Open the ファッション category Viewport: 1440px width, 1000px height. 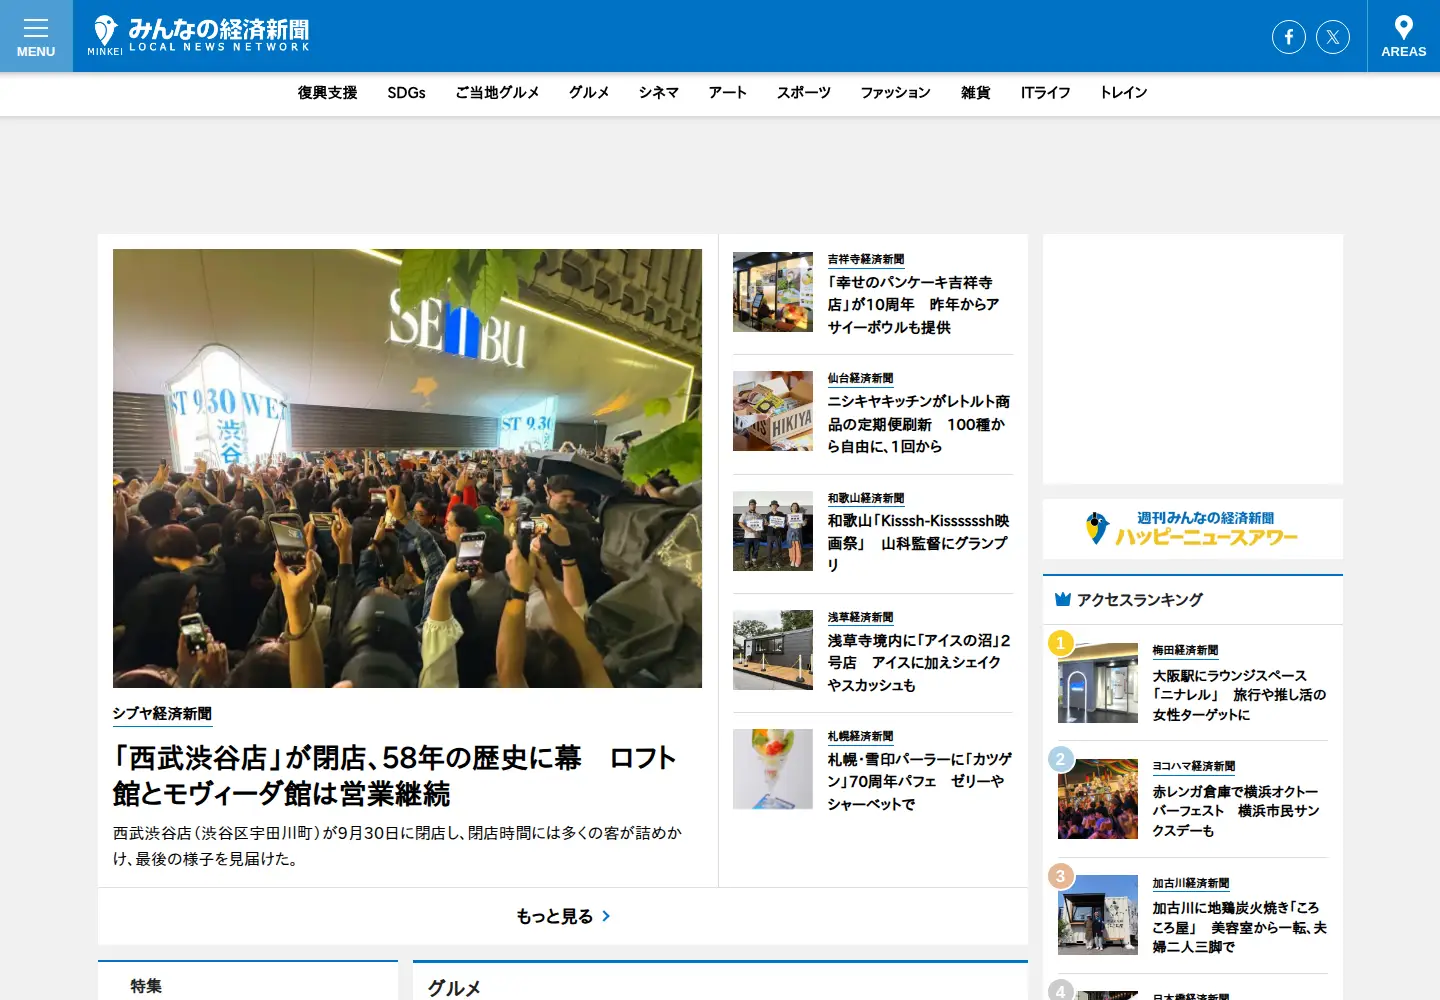click(896, 93)
